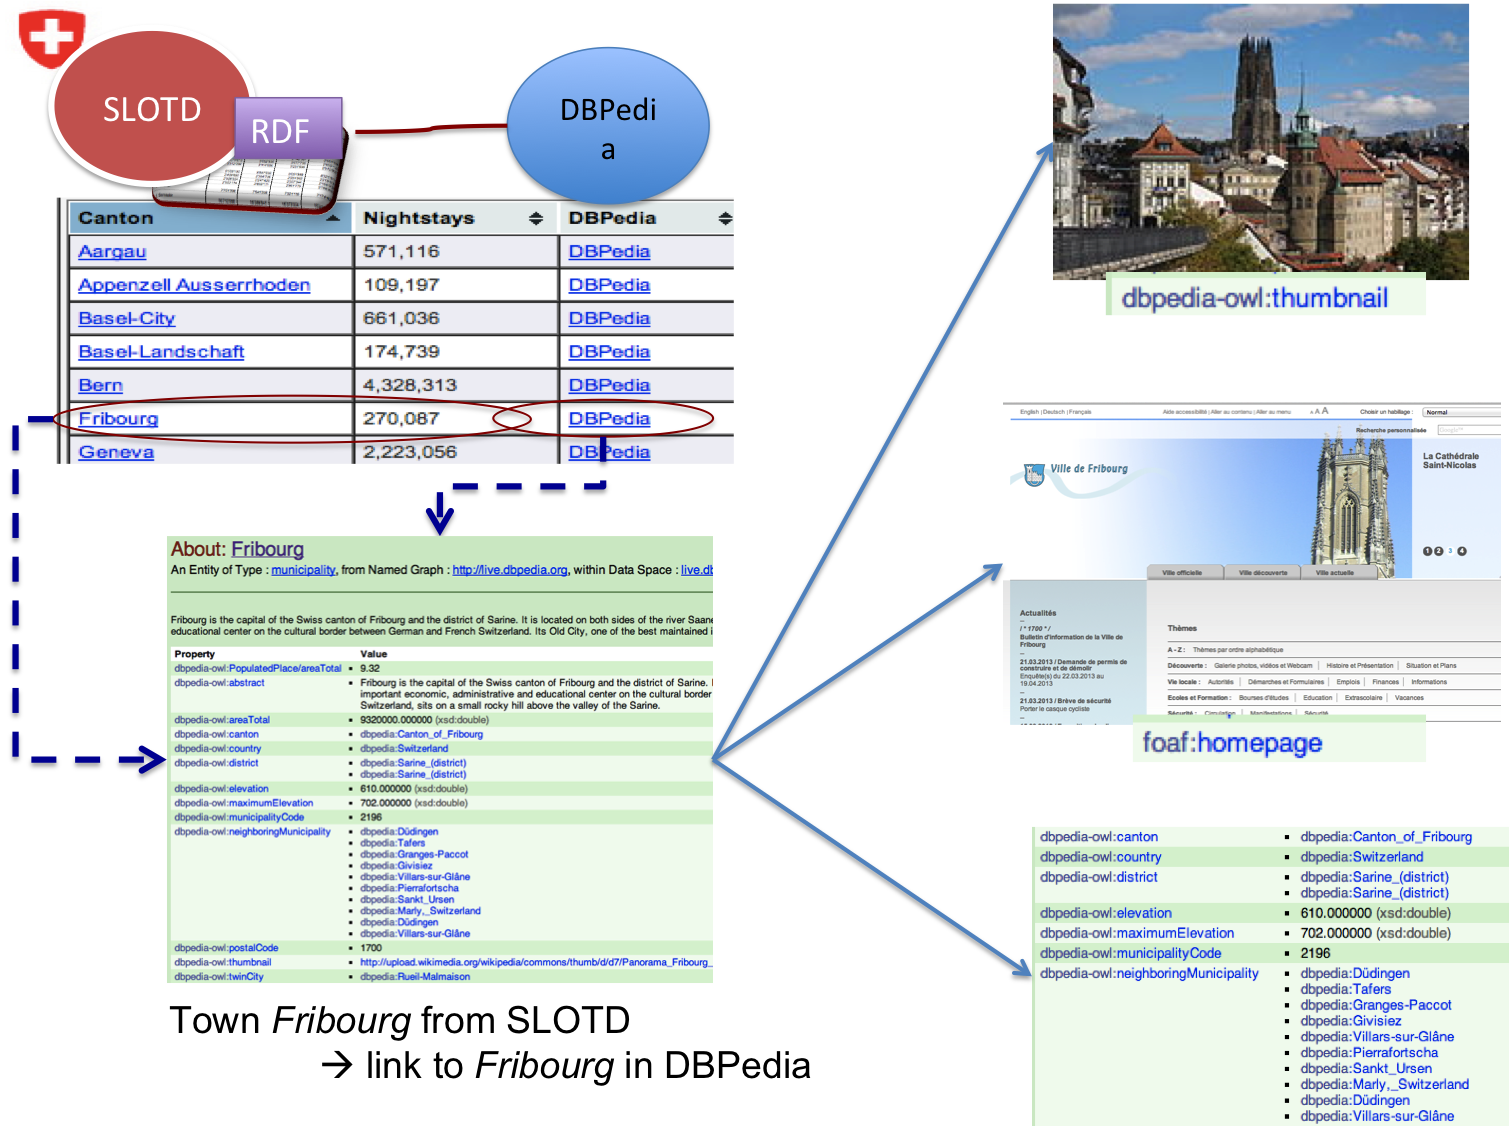The height and width of the screenshot is (1127, 1510).
Task: Click the Nightstays value 4,328,313 for Bern
Action: coord(410,386)
